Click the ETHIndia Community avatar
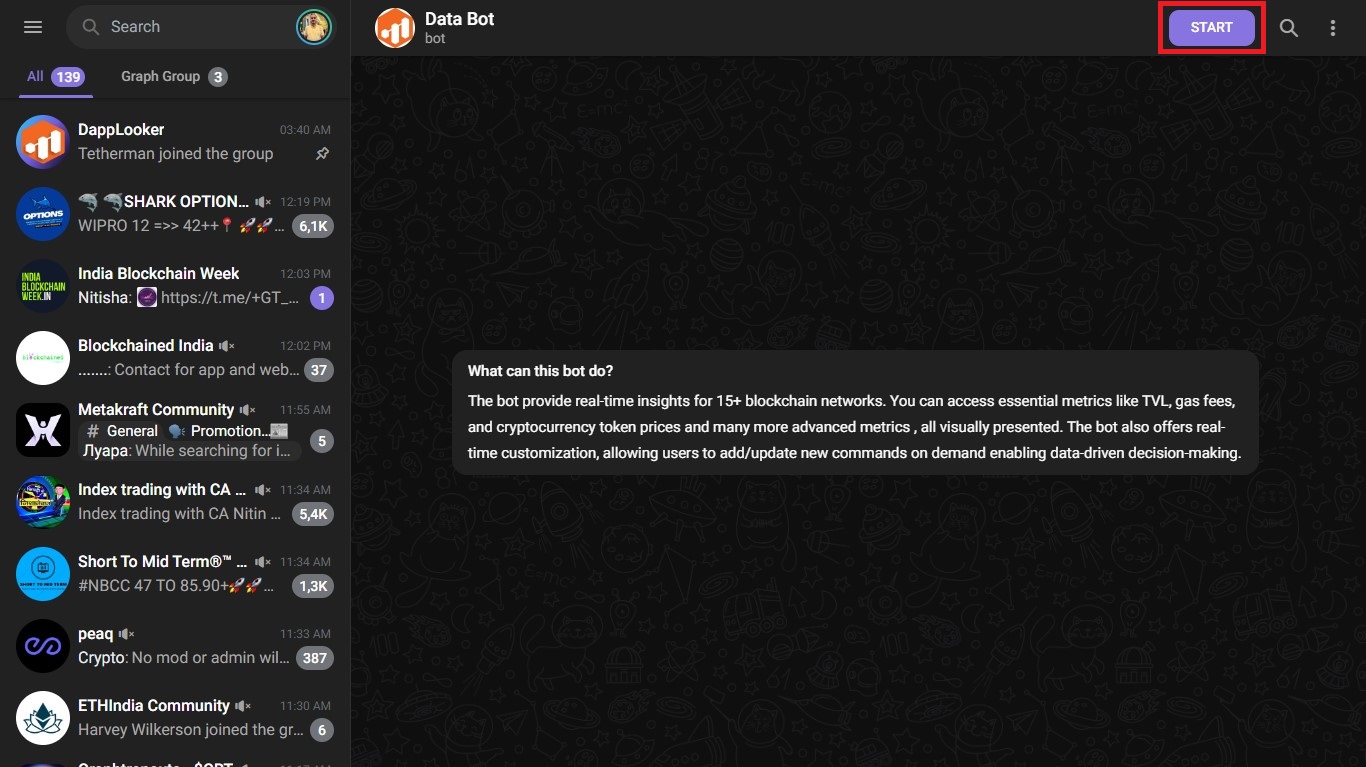This screenshot has height=767, width=1366. tap(42, 718)
